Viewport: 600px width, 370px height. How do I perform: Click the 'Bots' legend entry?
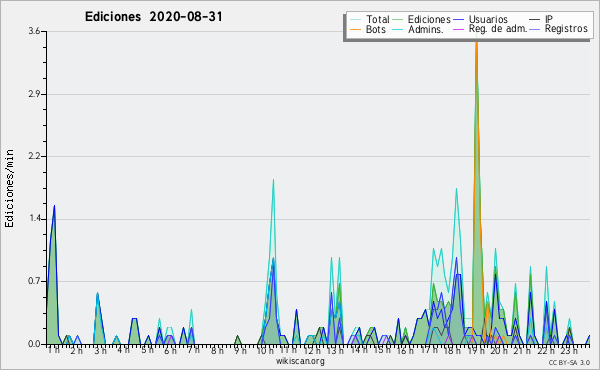375,29
